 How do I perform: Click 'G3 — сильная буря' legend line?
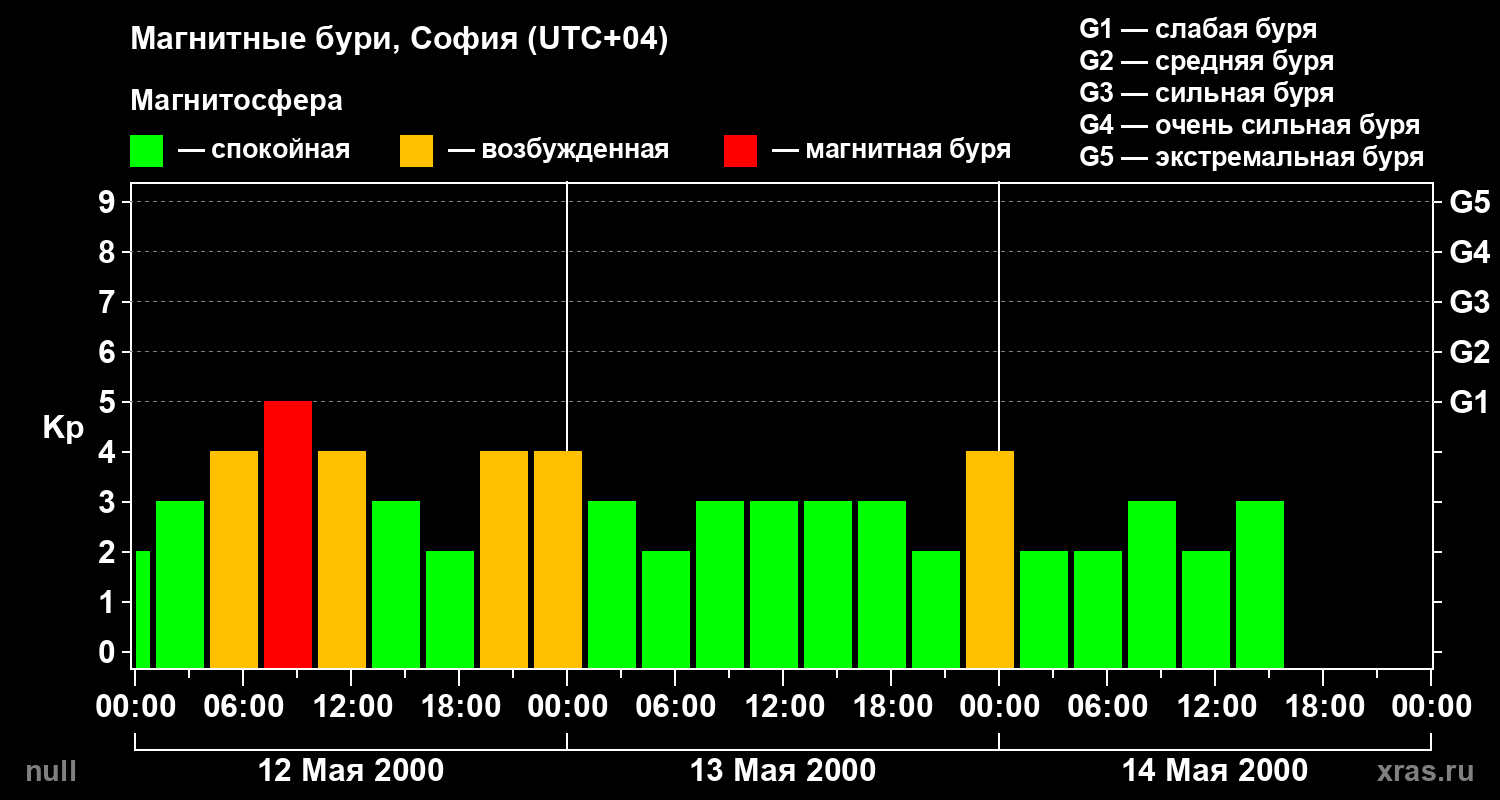[x=1206, y=93]
